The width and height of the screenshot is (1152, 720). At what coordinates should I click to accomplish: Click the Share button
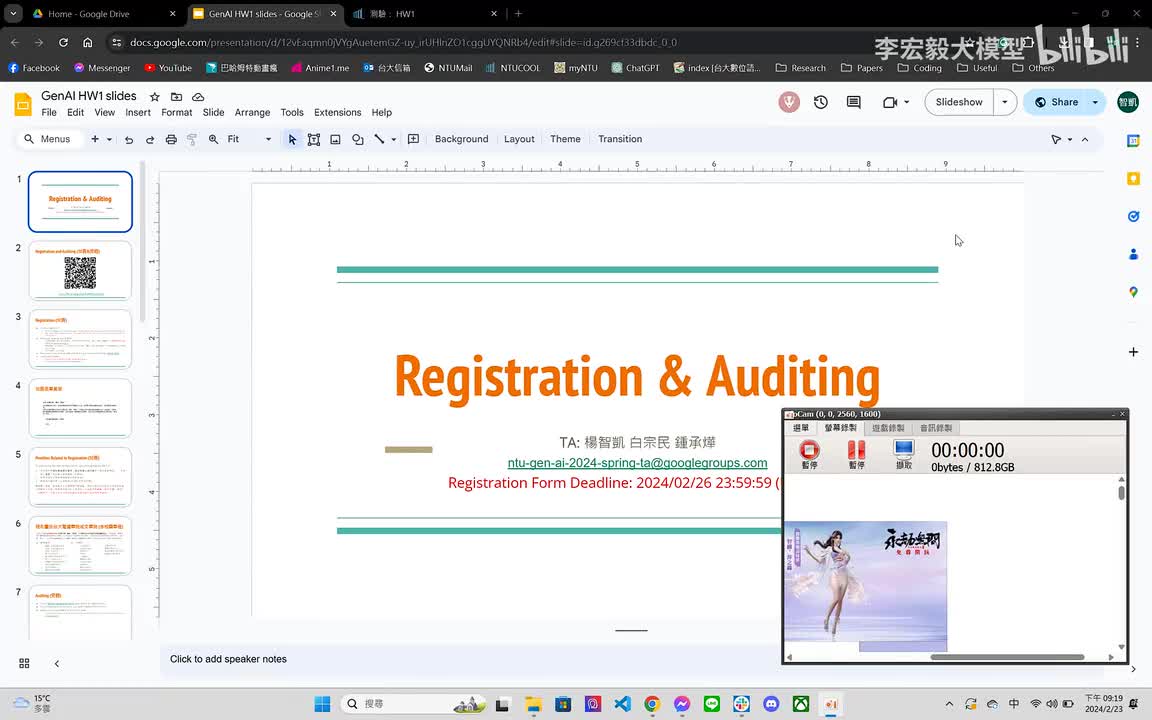pos(1056,102)
